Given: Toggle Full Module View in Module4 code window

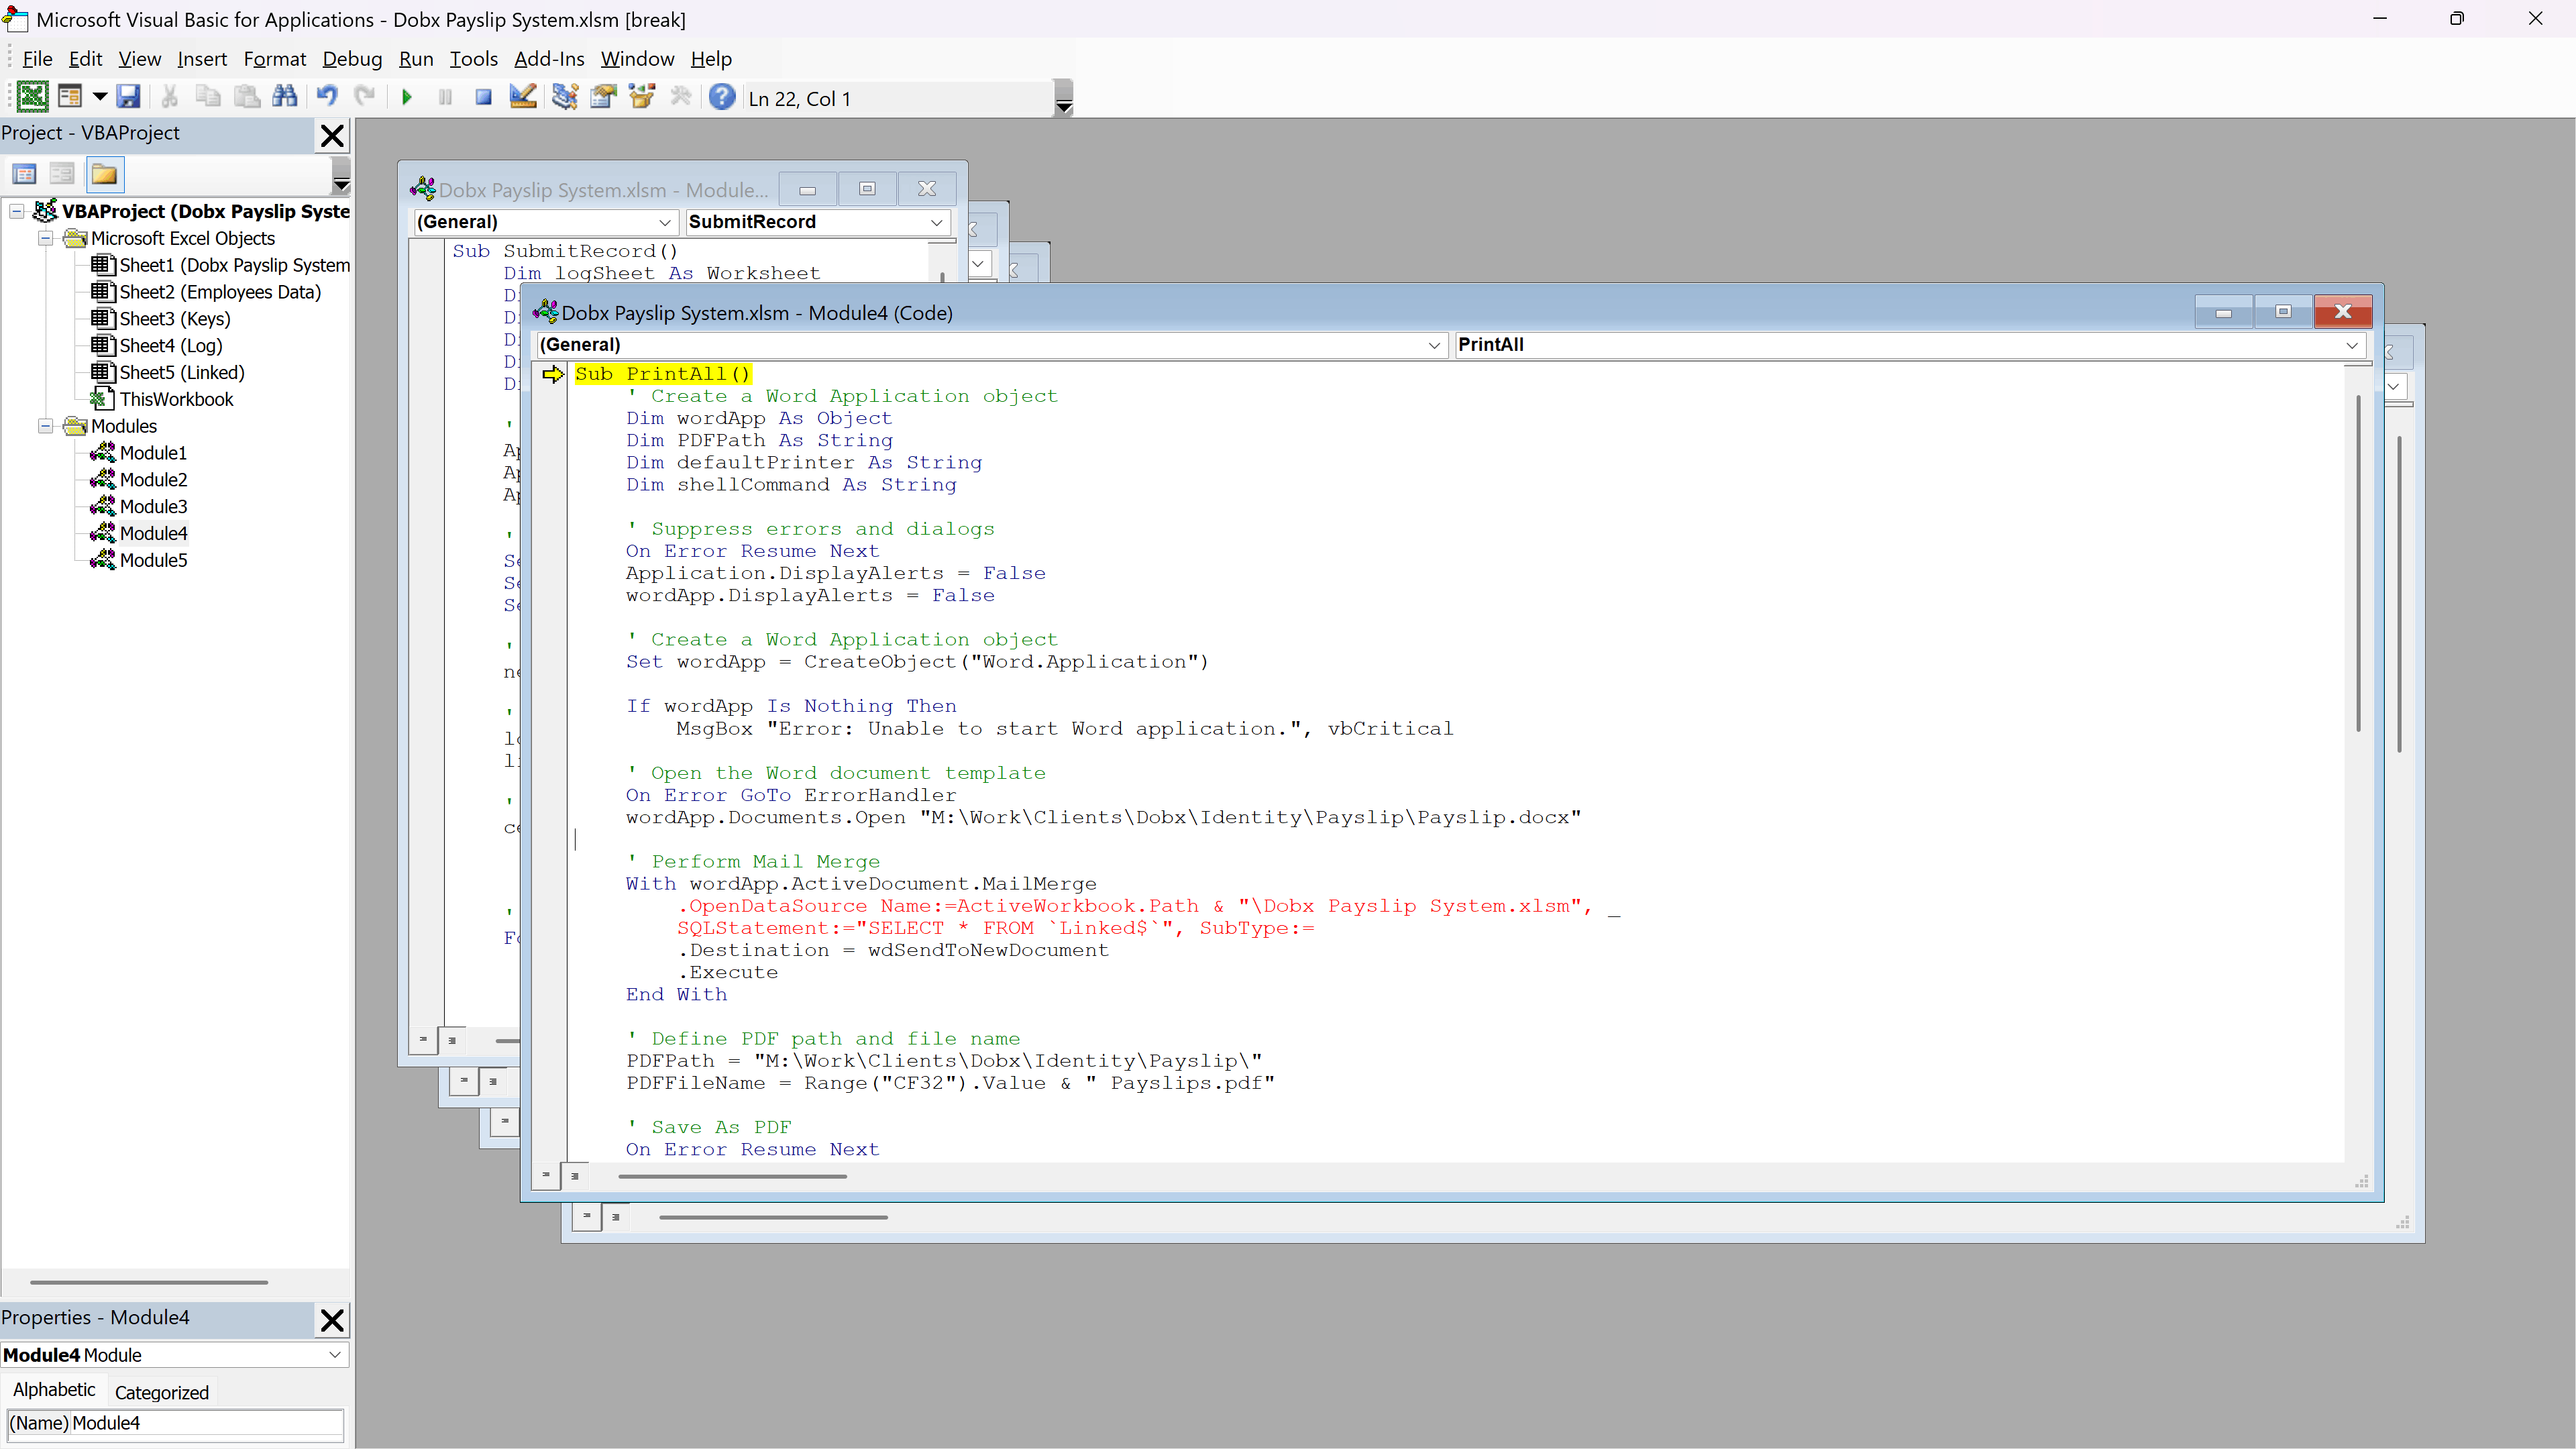Looking at the screenshot, I should tap(575, 1175).
